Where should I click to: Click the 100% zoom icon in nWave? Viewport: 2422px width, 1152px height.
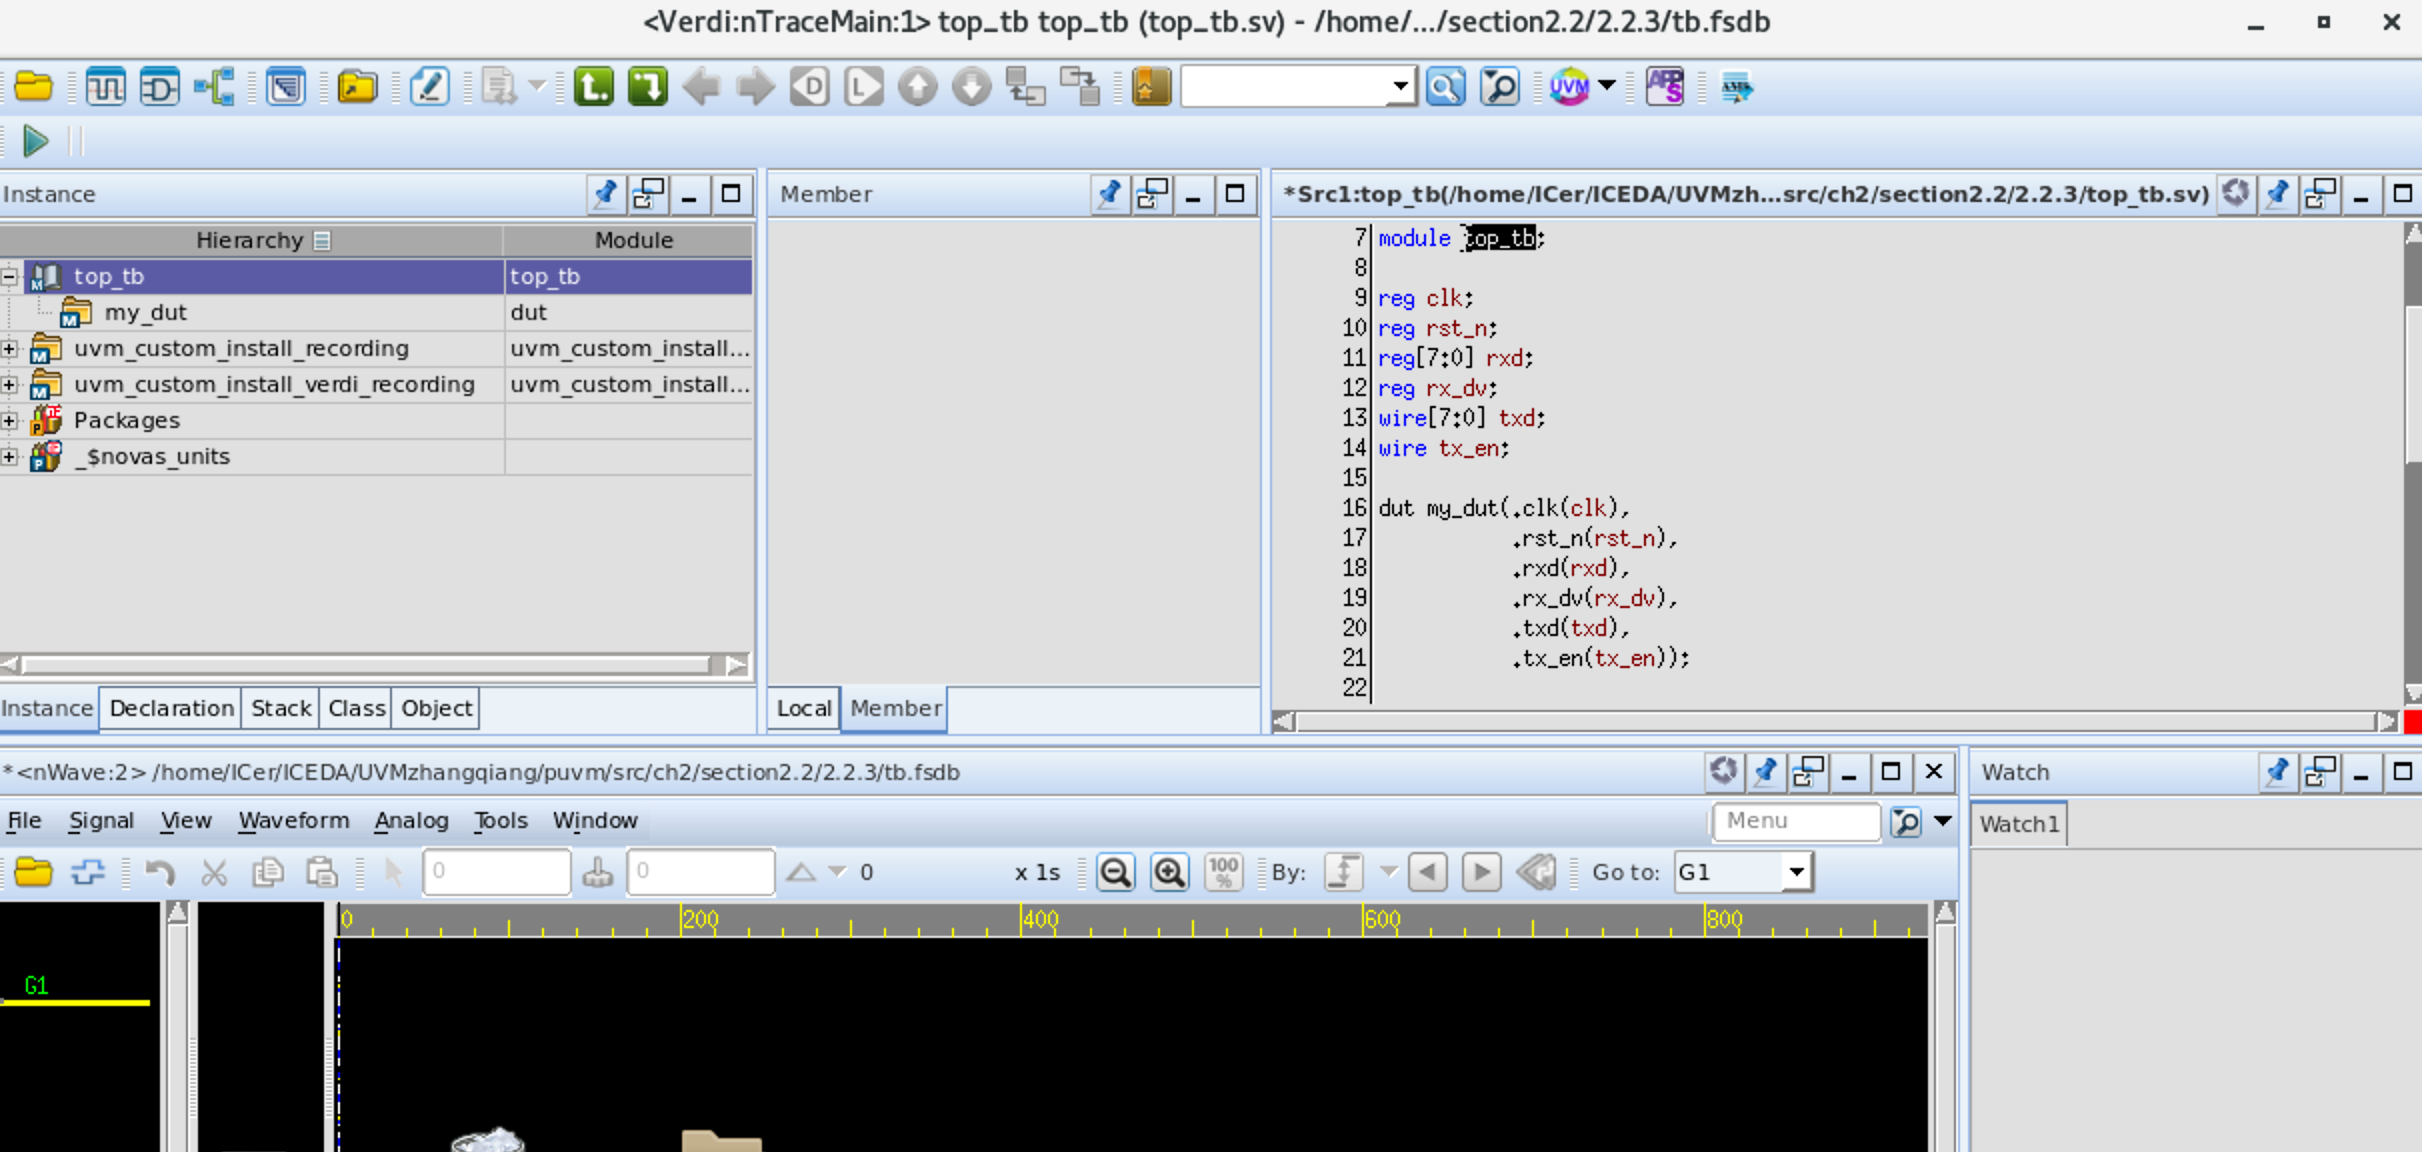click(1224, 872)
